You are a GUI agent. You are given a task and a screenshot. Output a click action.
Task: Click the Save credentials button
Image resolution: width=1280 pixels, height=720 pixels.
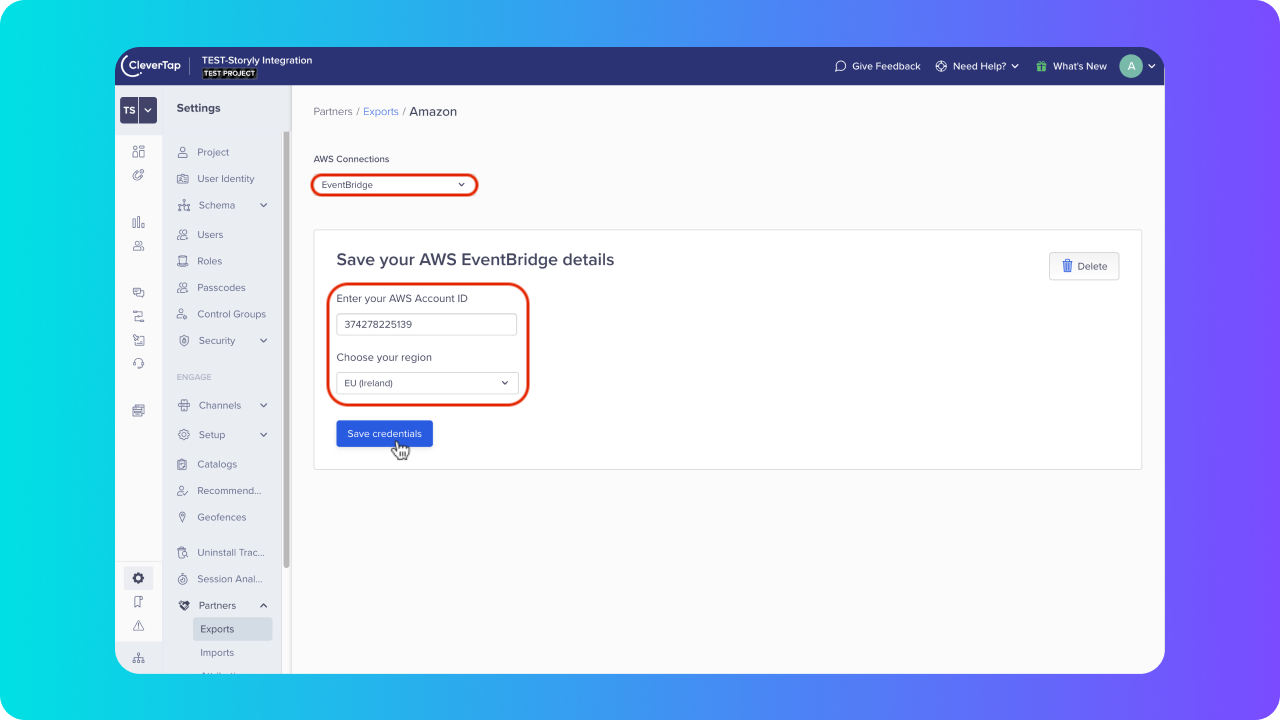point(384,434)
